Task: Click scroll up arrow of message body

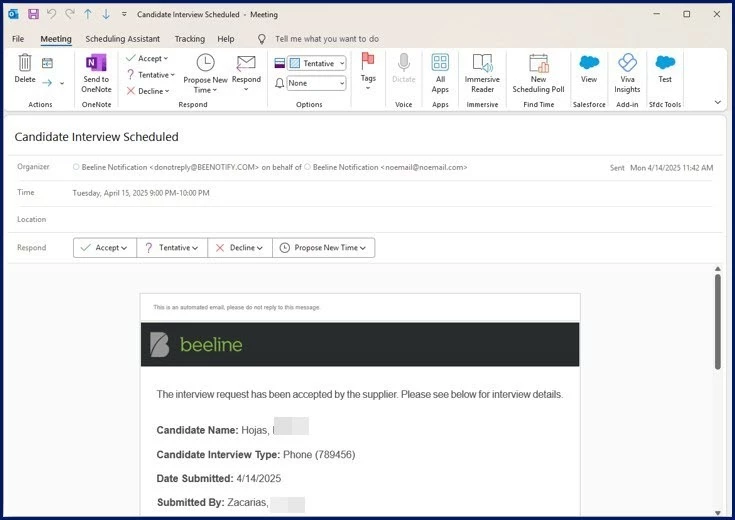Action: [718, 269]
